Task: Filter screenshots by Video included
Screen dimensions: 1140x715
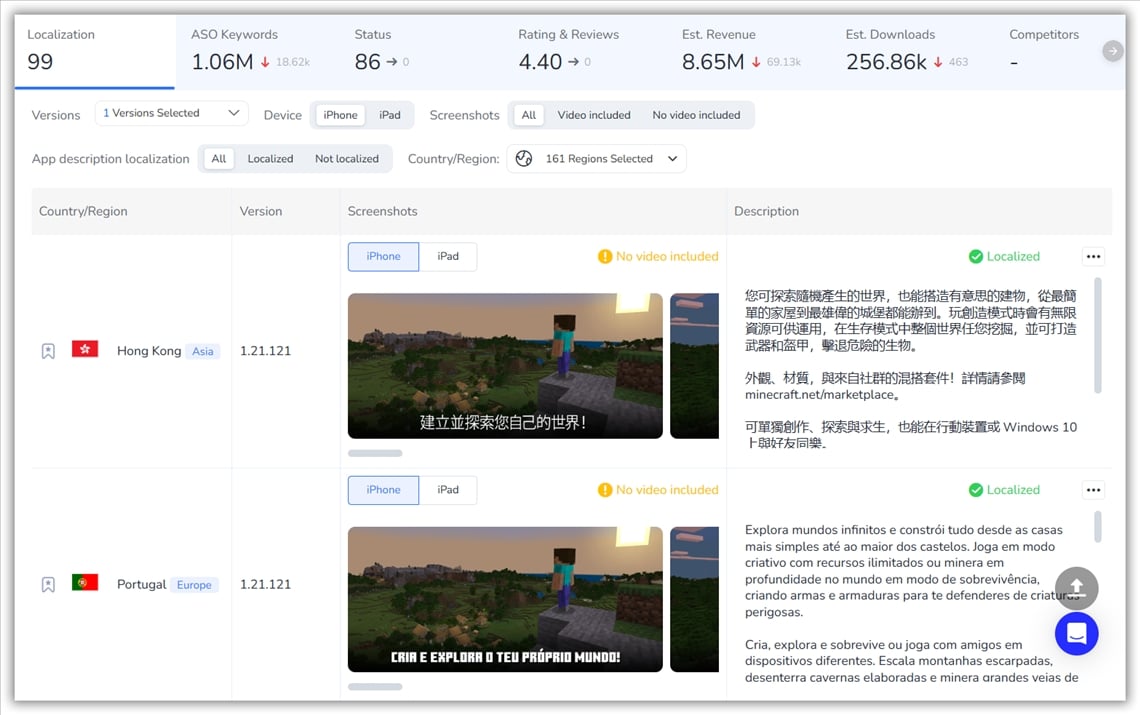Action: (x=593, y=115)
